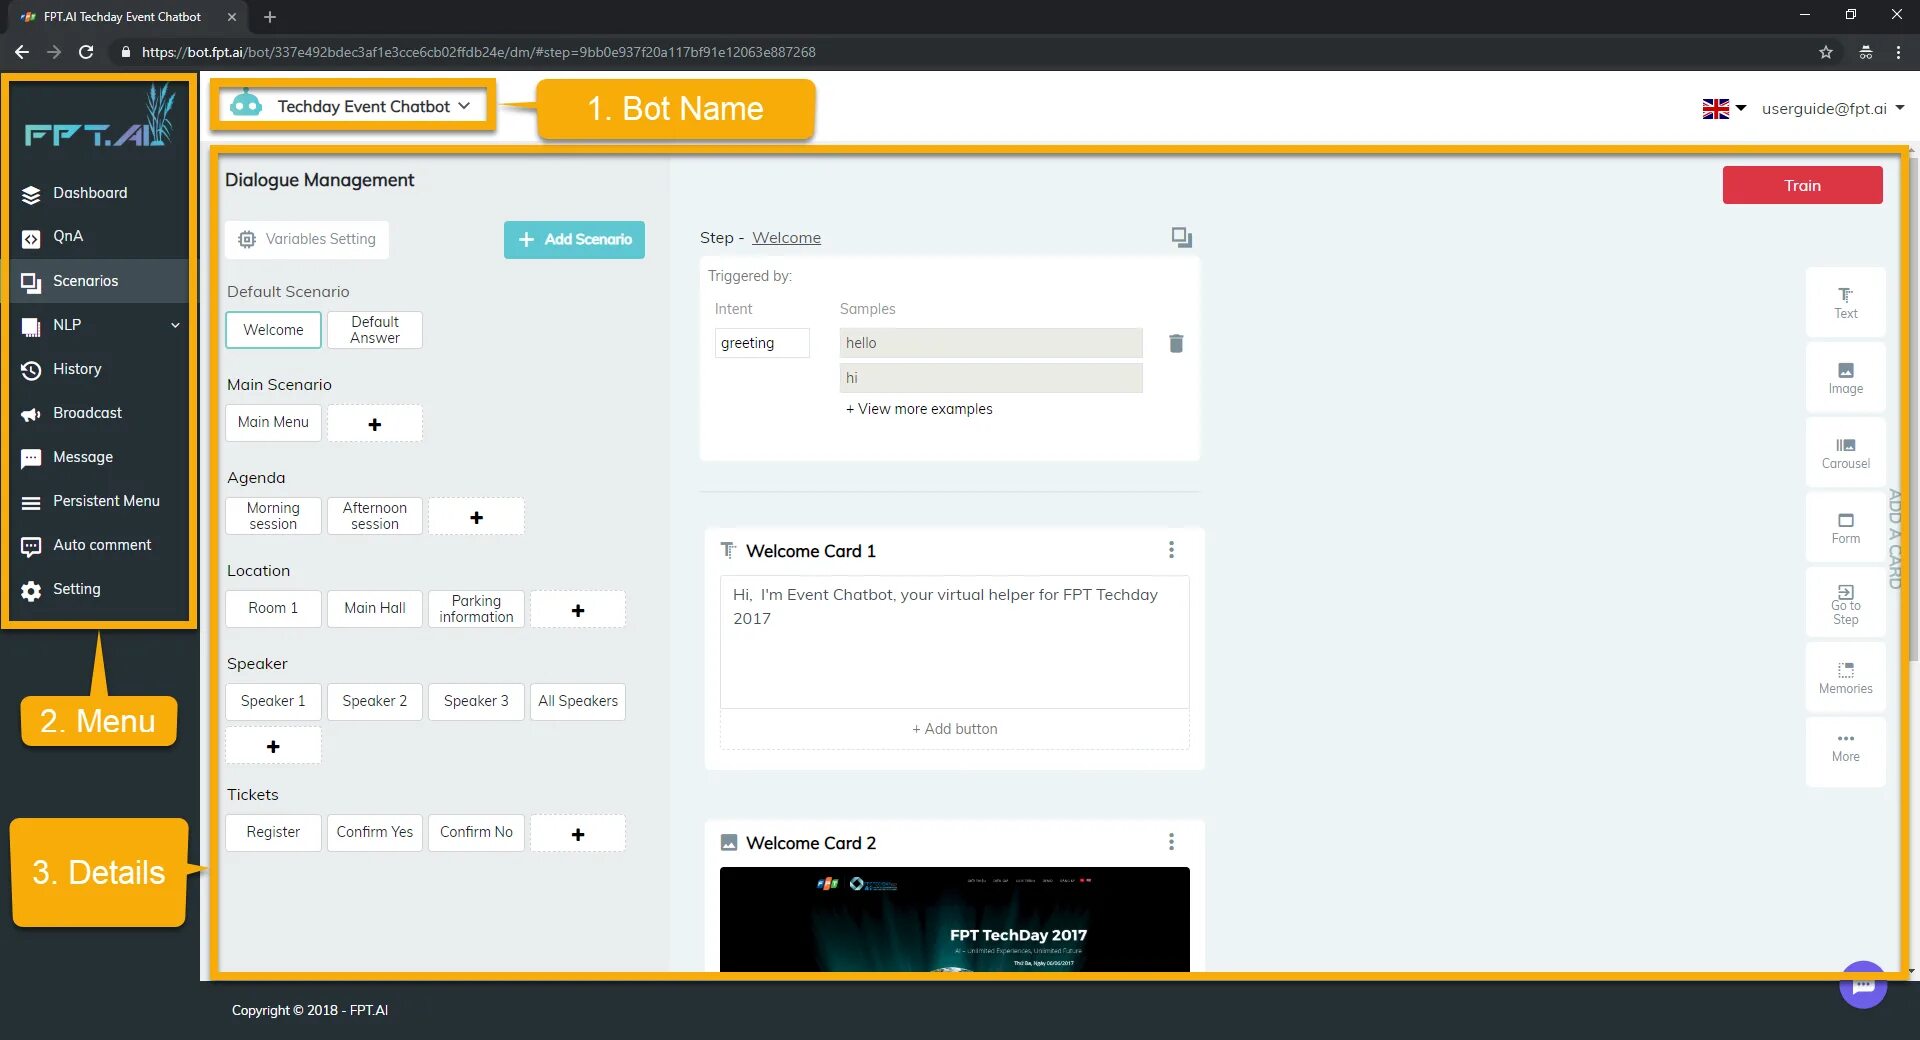Click the Setting gear icon
The width and height of the screenshot is (1920, 1040).
click(x=31, y=590)
